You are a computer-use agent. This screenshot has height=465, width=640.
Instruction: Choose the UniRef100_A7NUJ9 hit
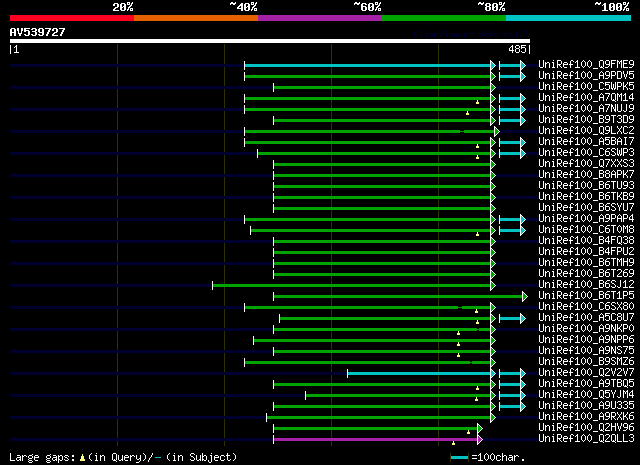586,109
